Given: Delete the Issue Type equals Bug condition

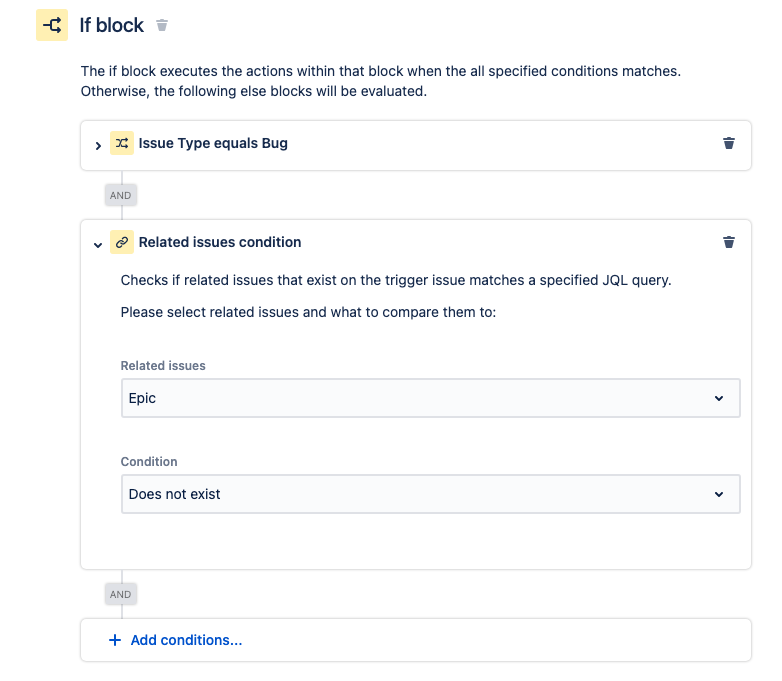Looking at the screenshot, I should [729, 144].
